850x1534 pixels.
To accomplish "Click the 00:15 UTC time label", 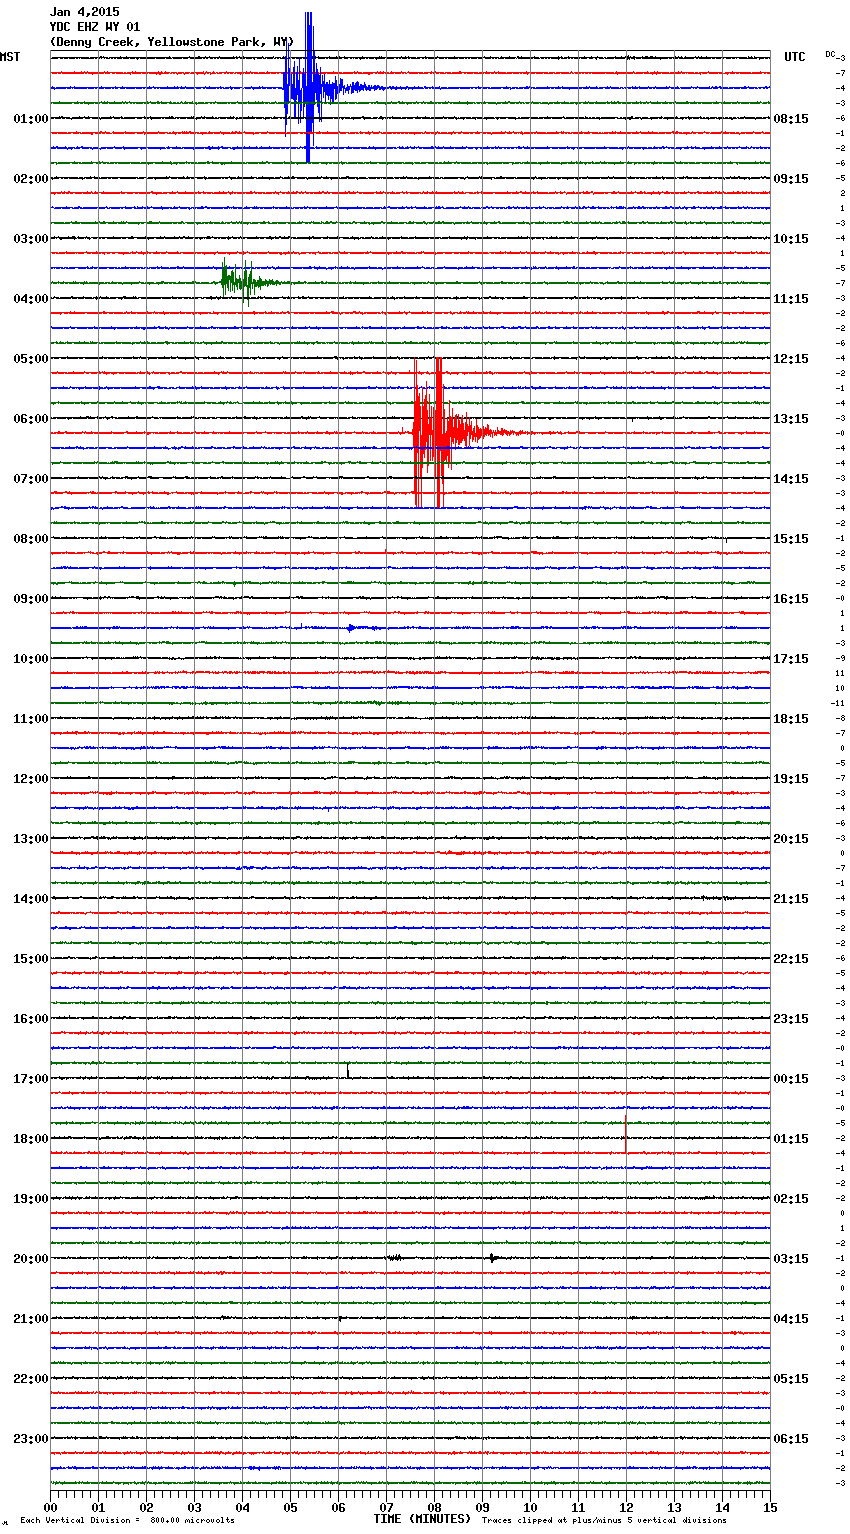I will (791, 1079).
